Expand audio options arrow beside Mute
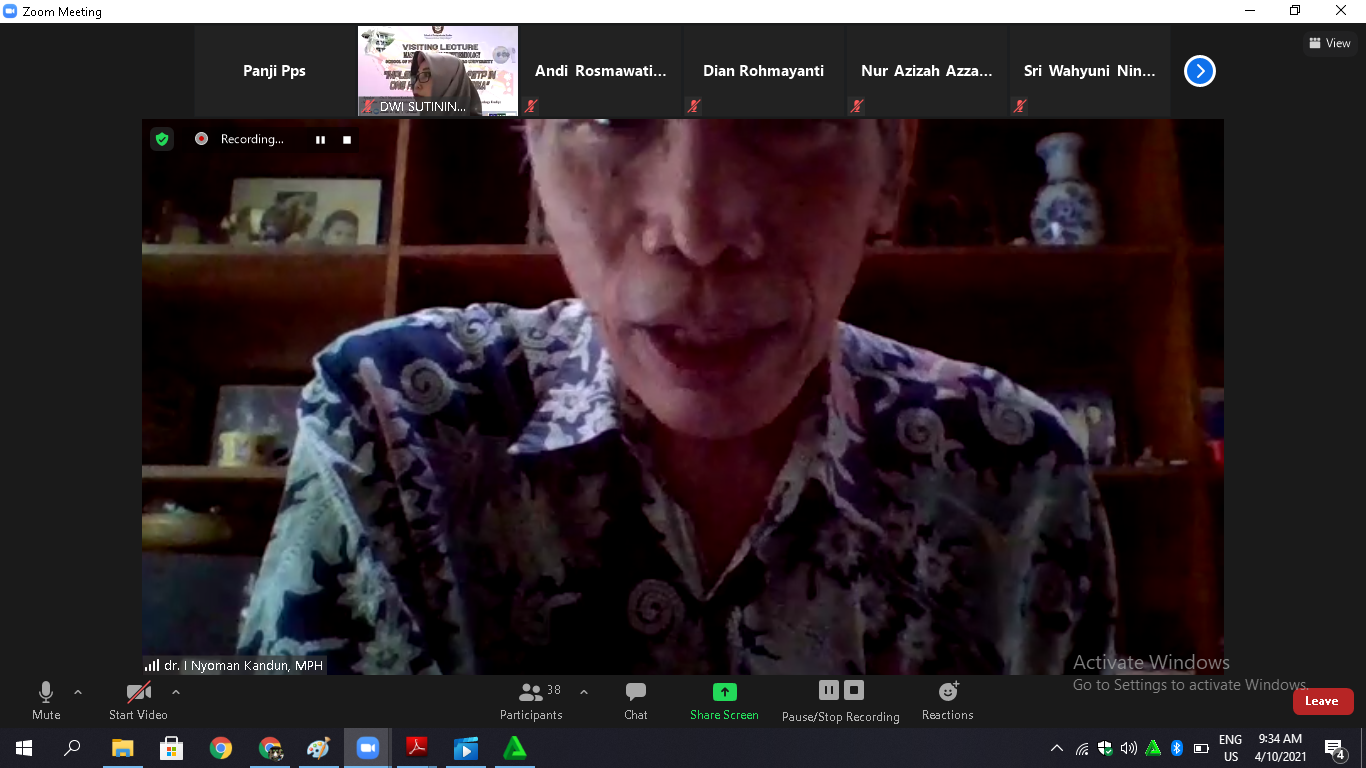This screenshot has width=1366, height=768. point(78,692)
